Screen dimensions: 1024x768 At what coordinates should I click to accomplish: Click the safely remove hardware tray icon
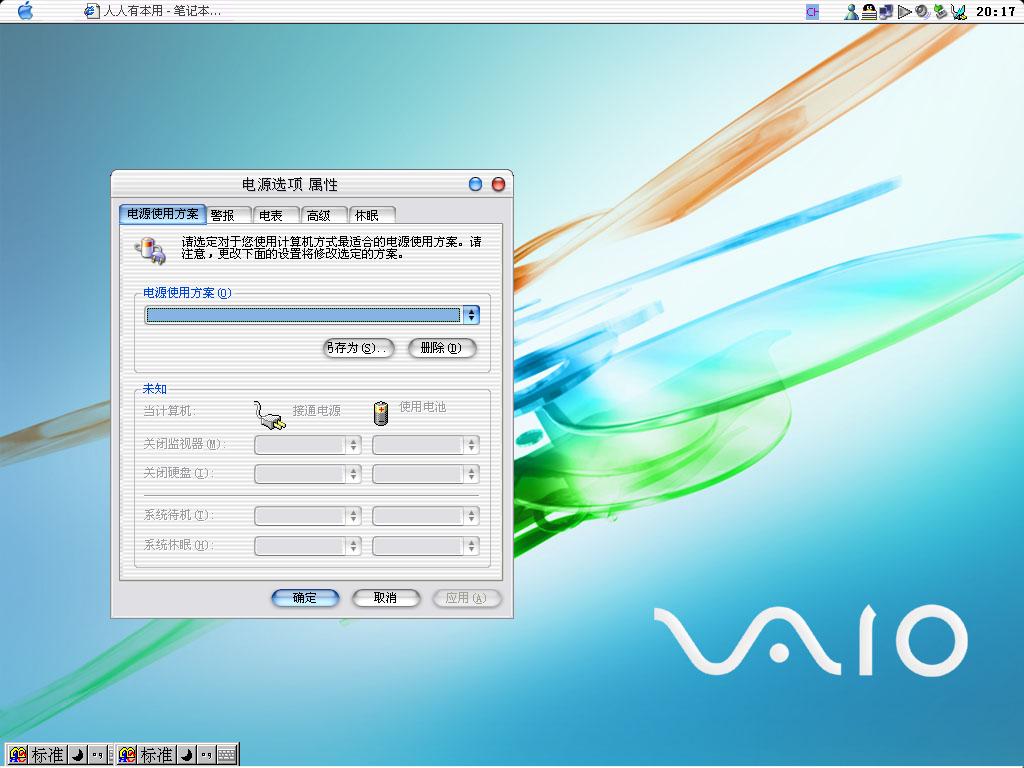940,12
